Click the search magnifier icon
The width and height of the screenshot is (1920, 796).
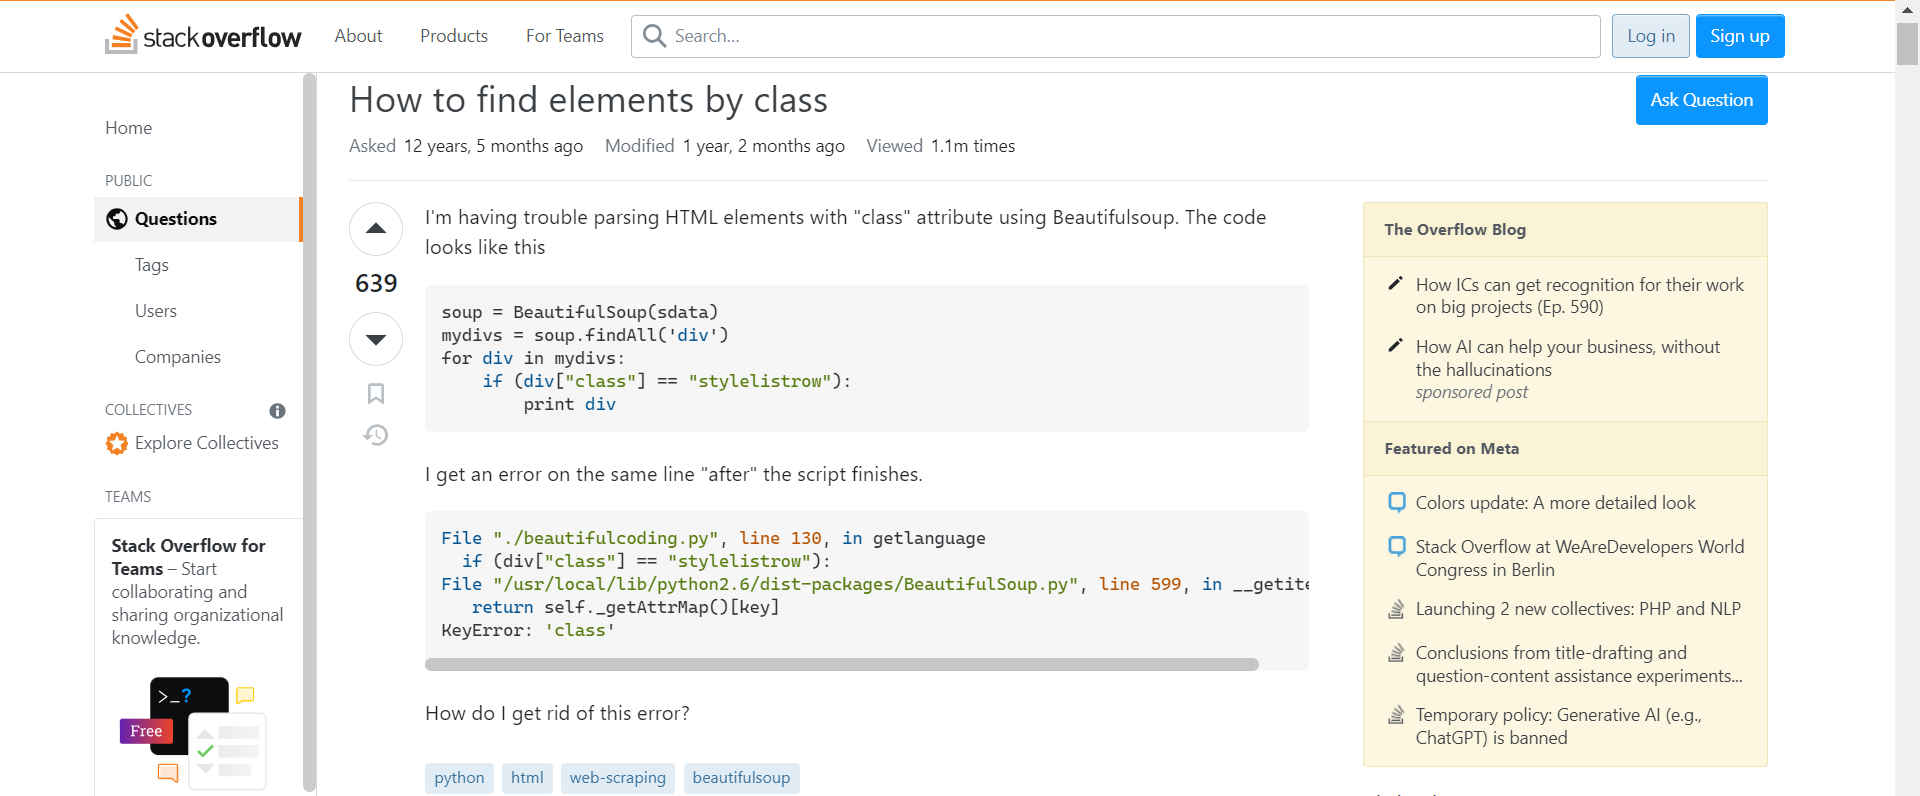(x=654, y=36)
